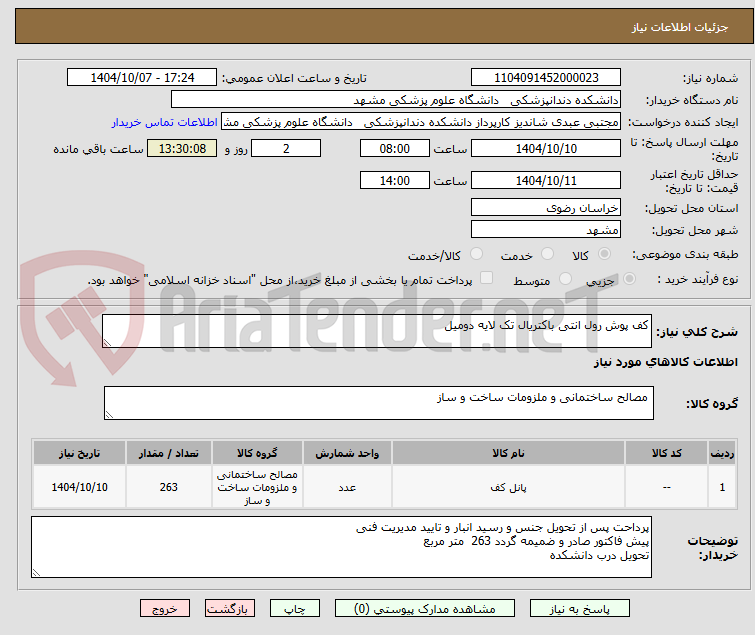Click the quantity cell 263
The width and height of the screenshot is (755, 635).
(169, 487)
